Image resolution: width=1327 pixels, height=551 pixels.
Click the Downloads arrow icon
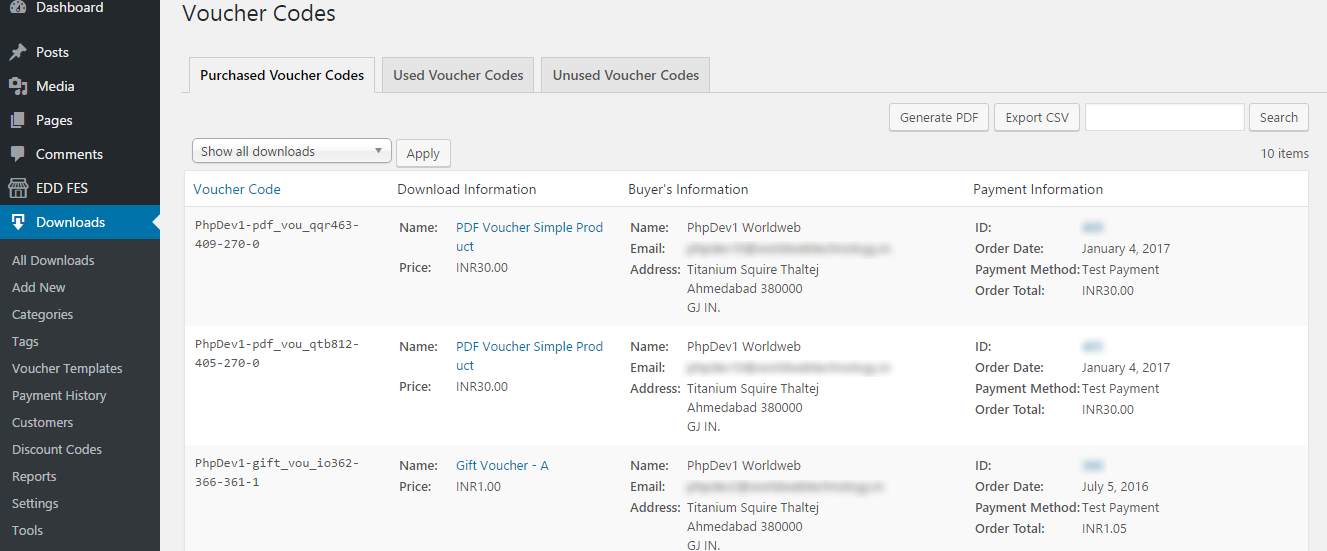[x=18, y=222]
